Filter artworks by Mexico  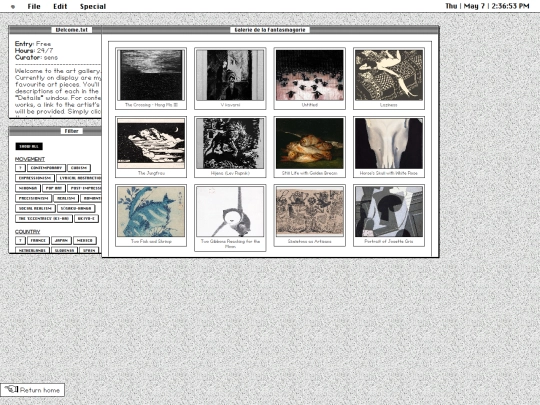pyautogui.click(x=85, y=240)
